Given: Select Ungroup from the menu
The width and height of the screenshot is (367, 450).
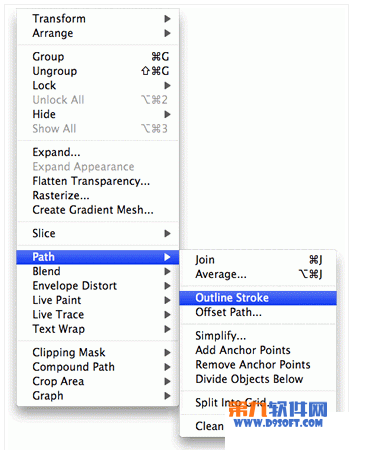Looking at the screenshot, I should (x=98, y=71).
